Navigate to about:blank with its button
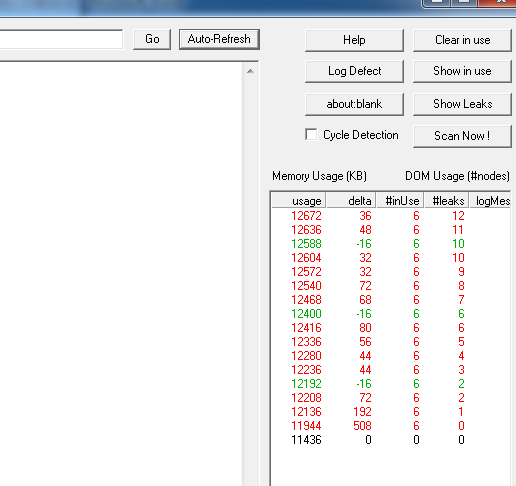Screen dimensions: 516x486 [x=354, y=104]
